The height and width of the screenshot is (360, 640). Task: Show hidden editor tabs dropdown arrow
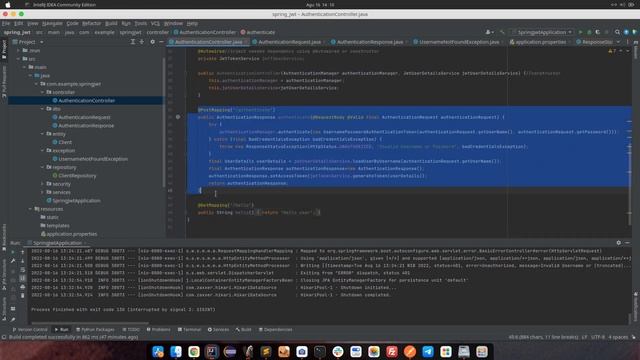(618, 42)
